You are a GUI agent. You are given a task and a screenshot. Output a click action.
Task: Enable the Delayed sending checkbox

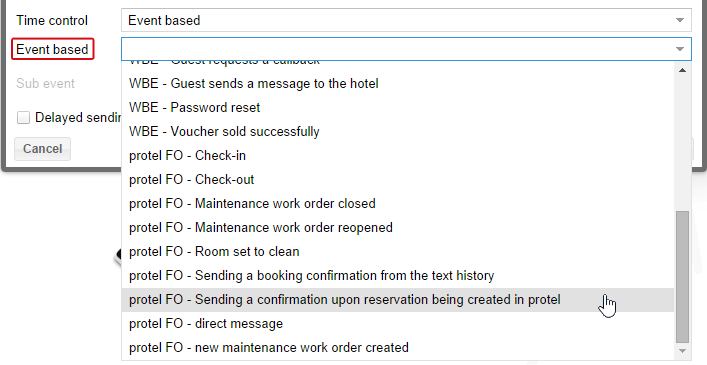click(x=23, y=118)
